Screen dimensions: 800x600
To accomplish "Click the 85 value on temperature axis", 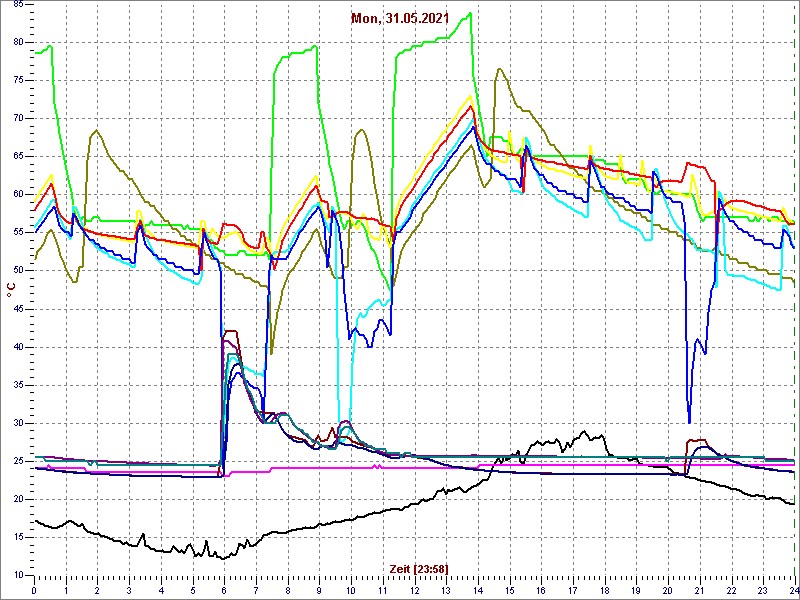I will pos(19,4).
